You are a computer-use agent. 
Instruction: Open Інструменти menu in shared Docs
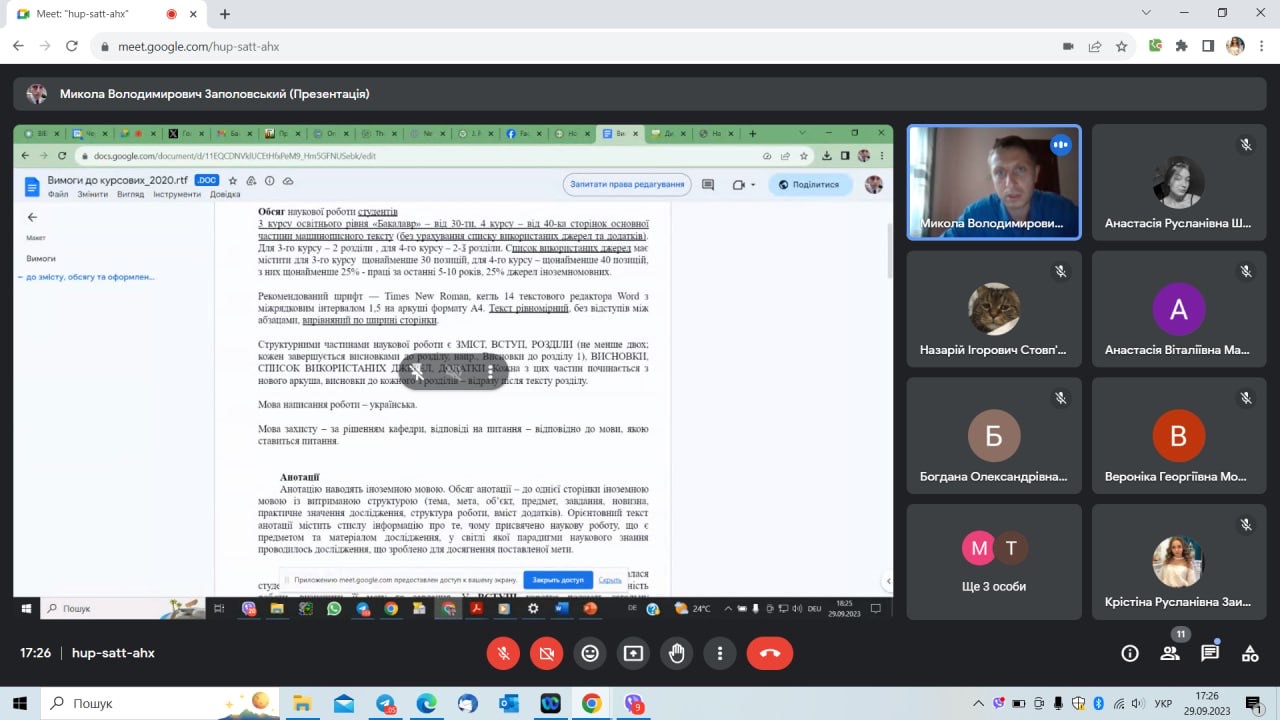click(x=176, y=194)
